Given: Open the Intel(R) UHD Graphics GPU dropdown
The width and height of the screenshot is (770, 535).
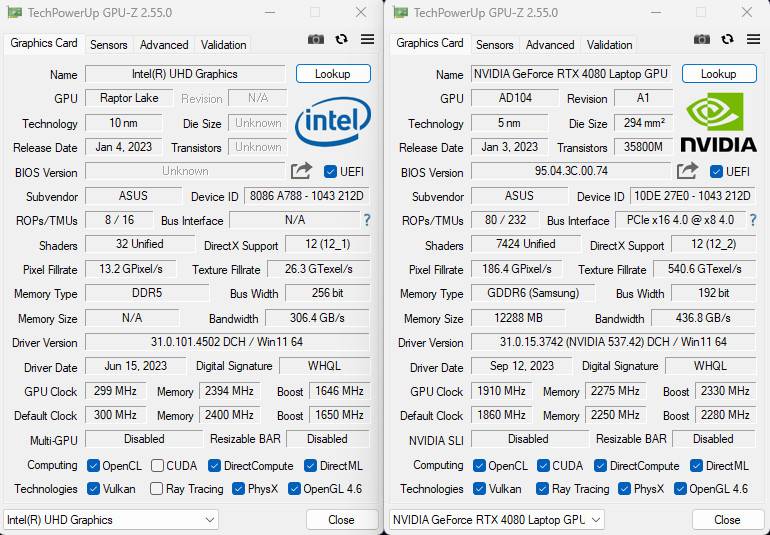Looking at the screenshot, I should (110, 520).
